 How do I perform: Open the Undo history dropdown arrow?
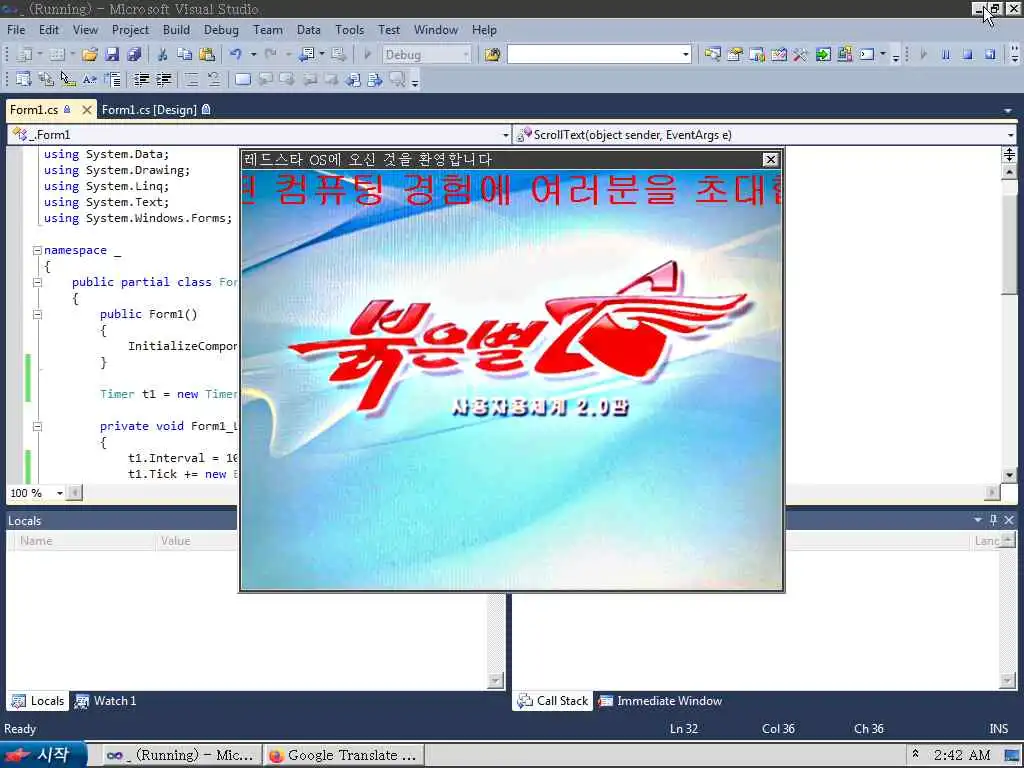coord(253,55)
